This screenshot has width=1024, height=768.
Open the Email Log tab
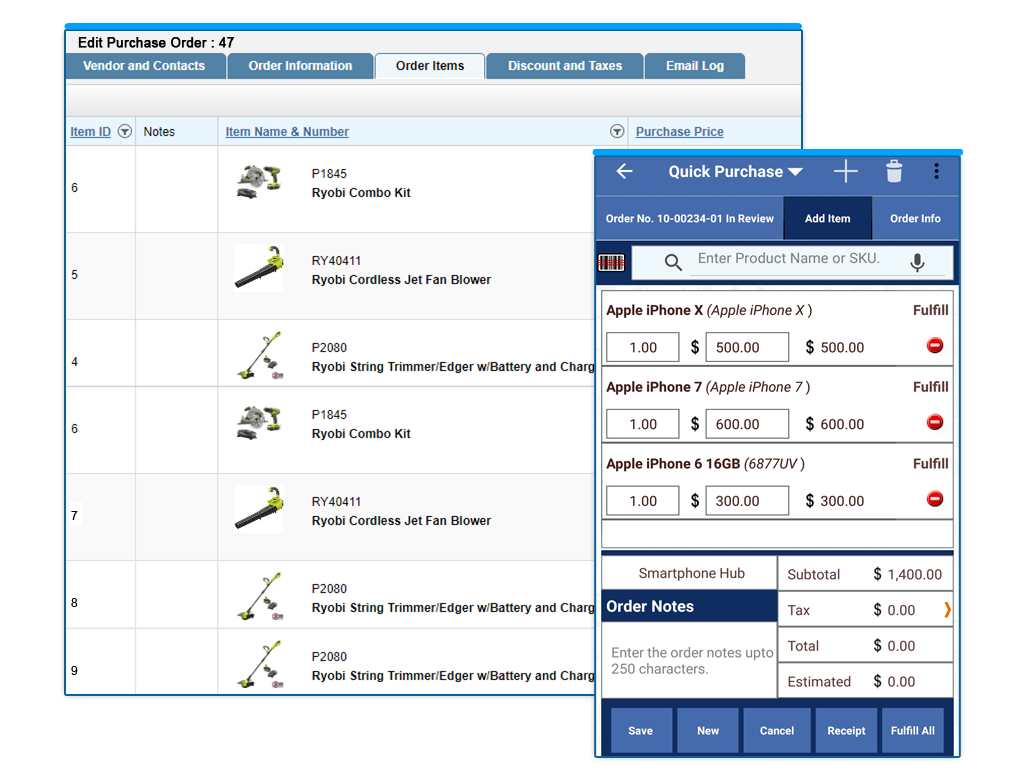(695, 66)
